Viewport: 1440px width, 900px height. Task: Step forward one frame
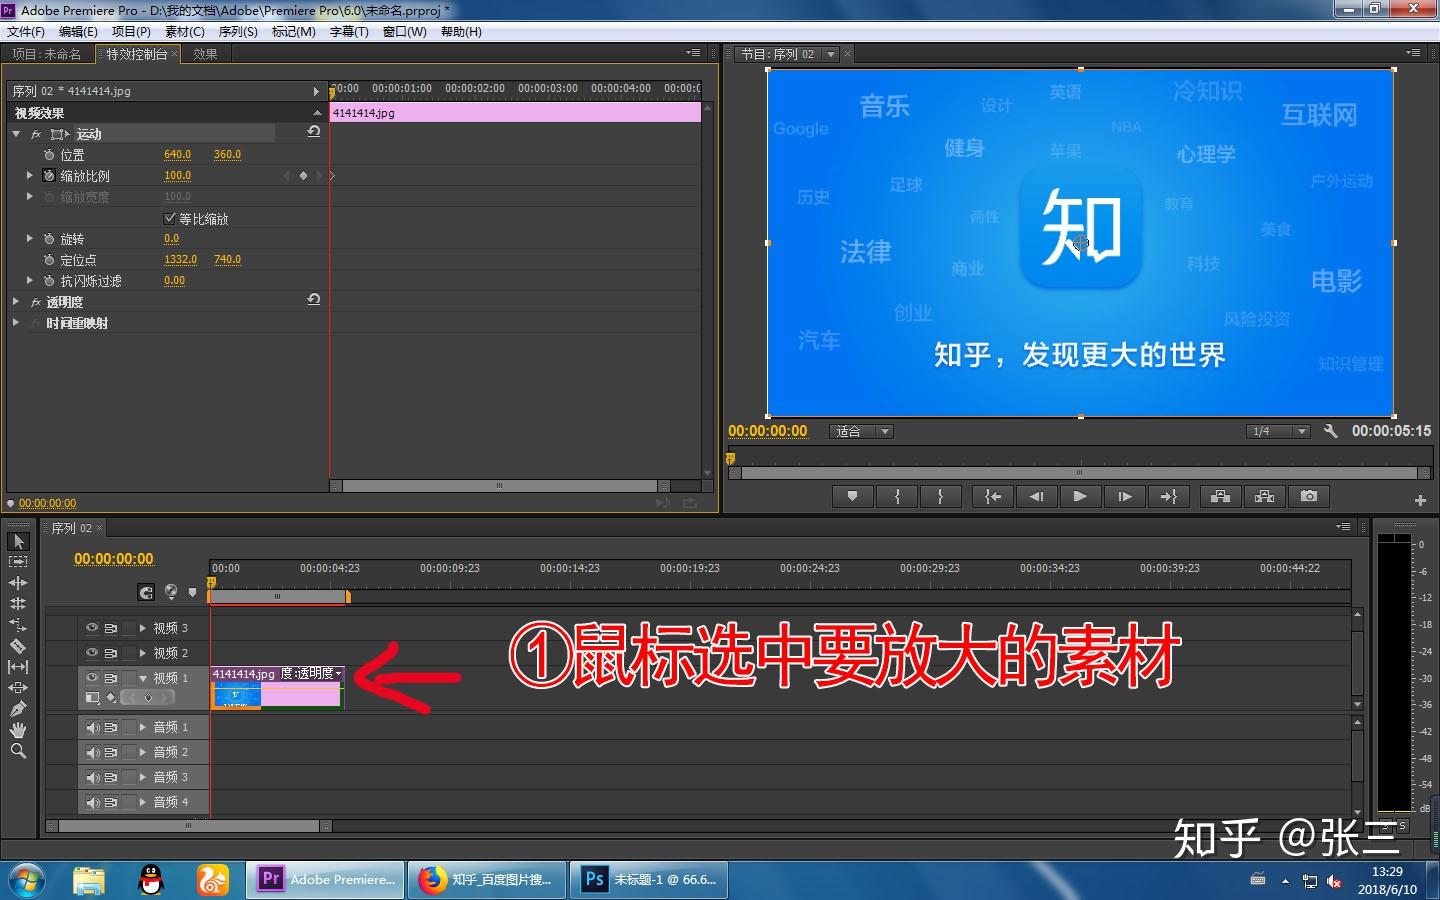click(x=1125, y=496)
